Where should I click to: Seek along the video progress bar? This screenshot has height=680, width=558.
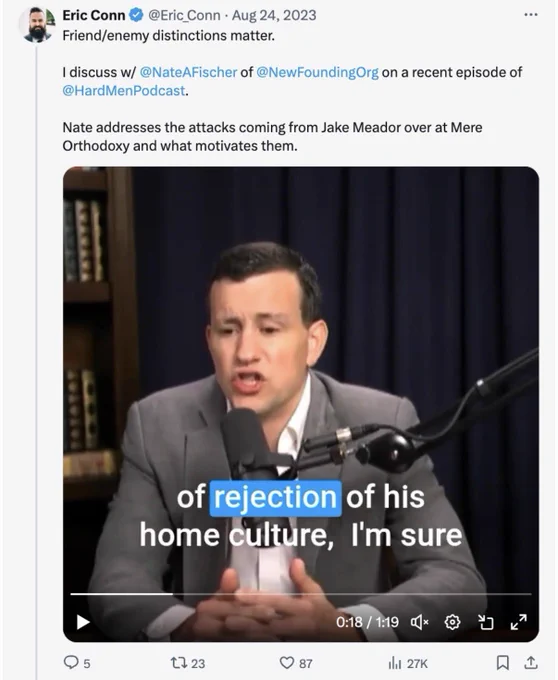coord(301,594)
